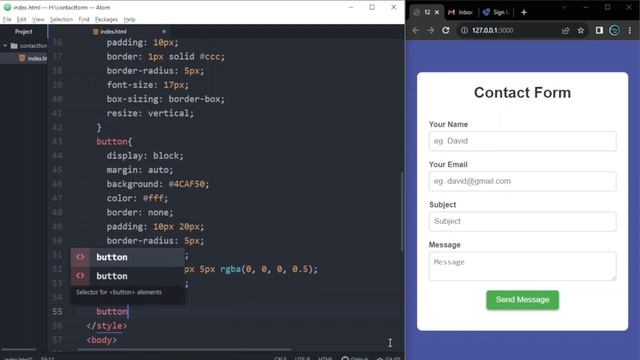The height and width of the screenshot is (360, 640).
Task: Click the browser address bar URL
Action: [493, 30]
